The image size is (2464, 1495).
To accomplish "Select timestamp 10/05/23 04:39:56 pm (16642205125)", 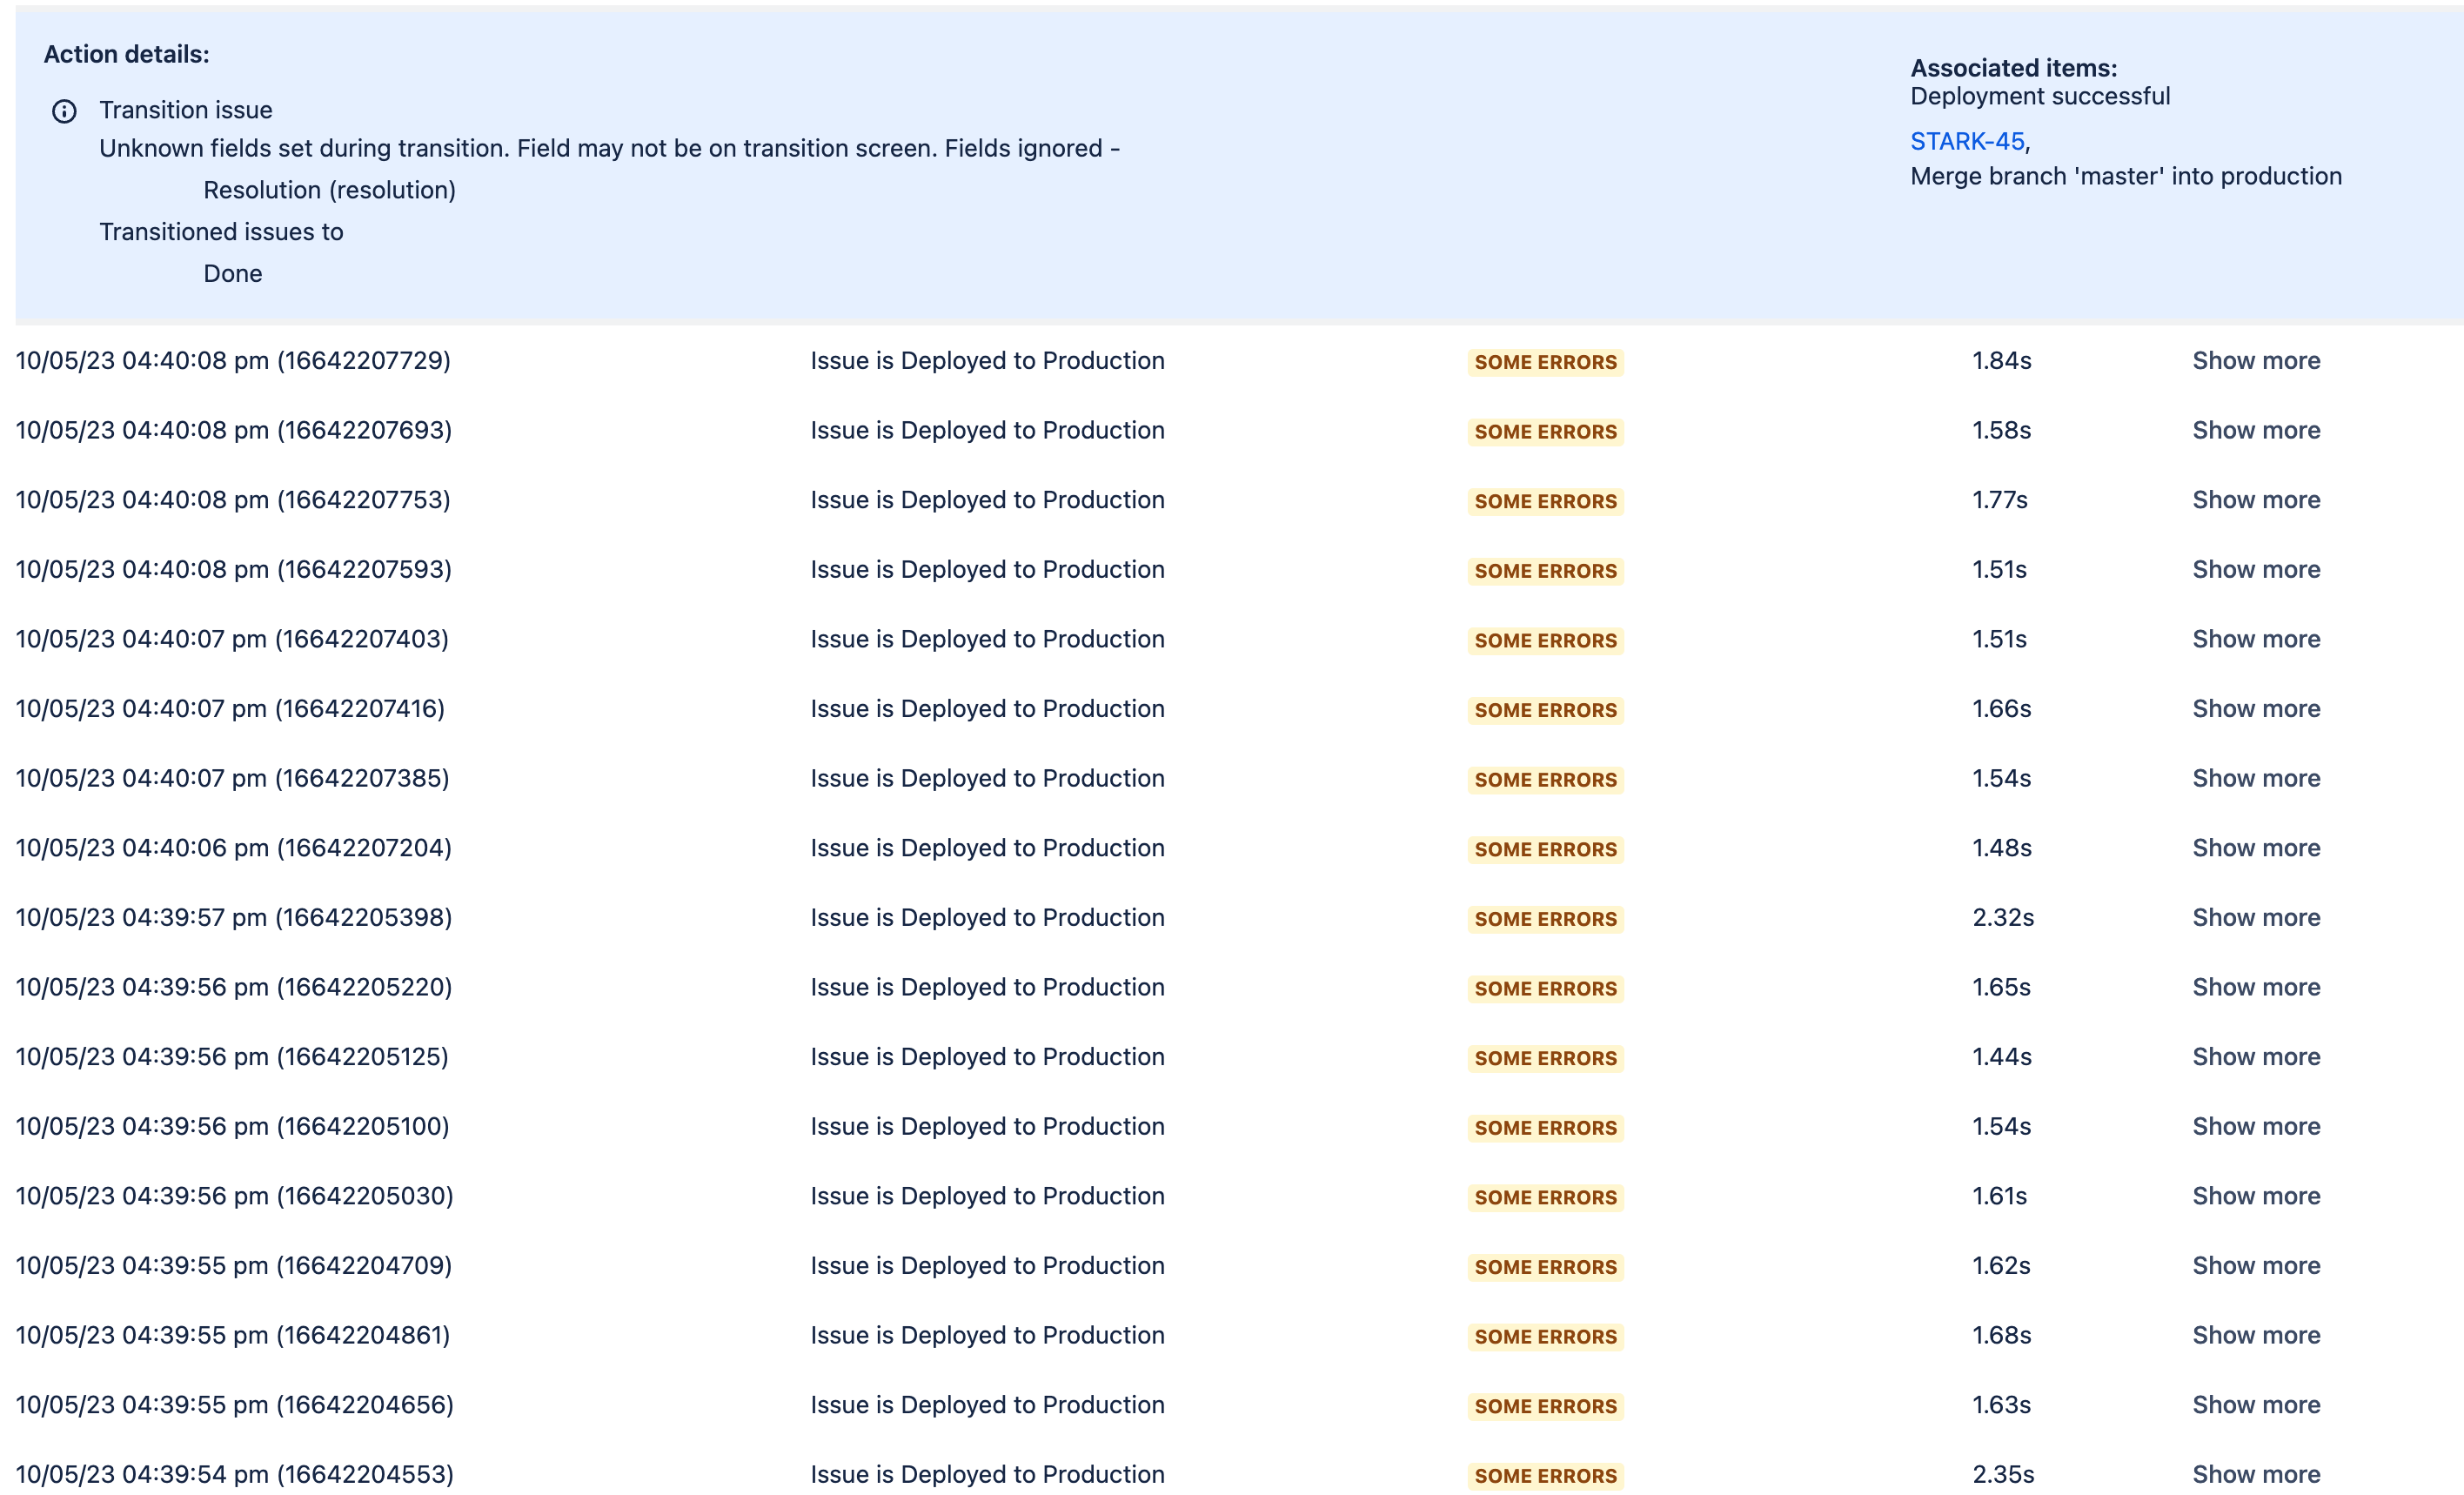I will pos(232,1057).
